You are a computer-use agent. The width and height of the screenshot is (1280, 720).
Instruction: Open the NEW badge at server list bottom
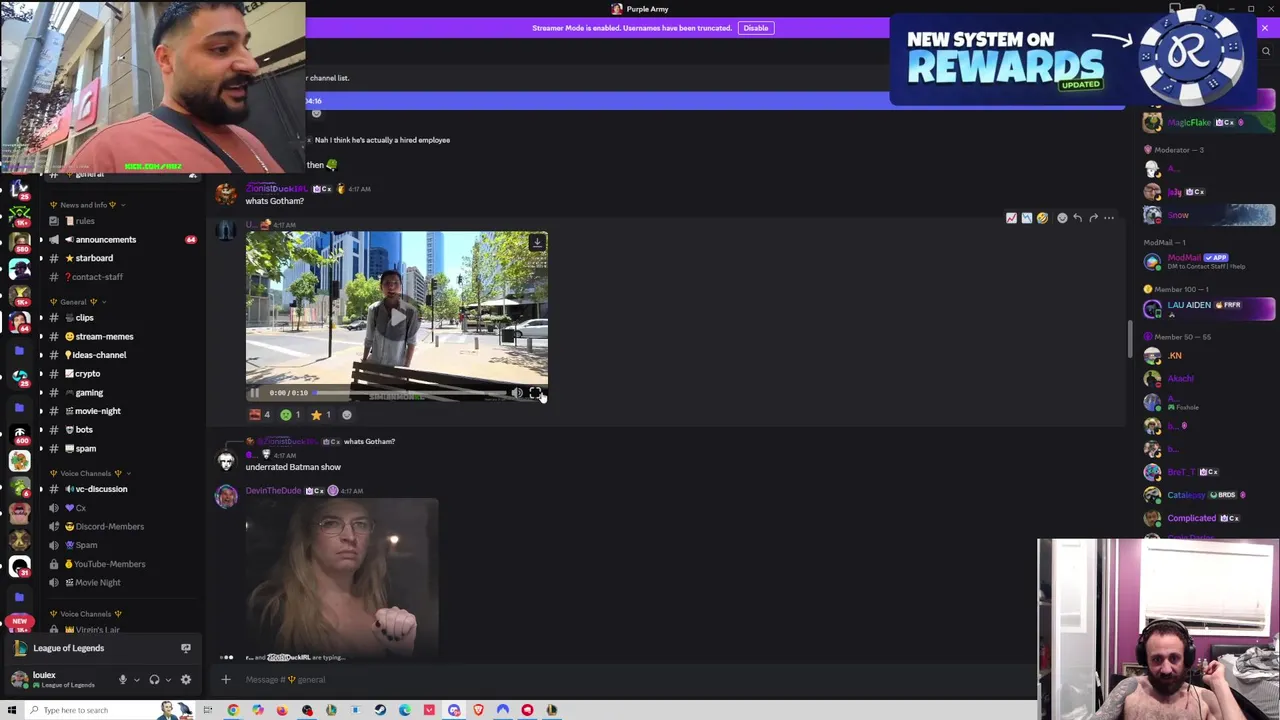point(19,622)
